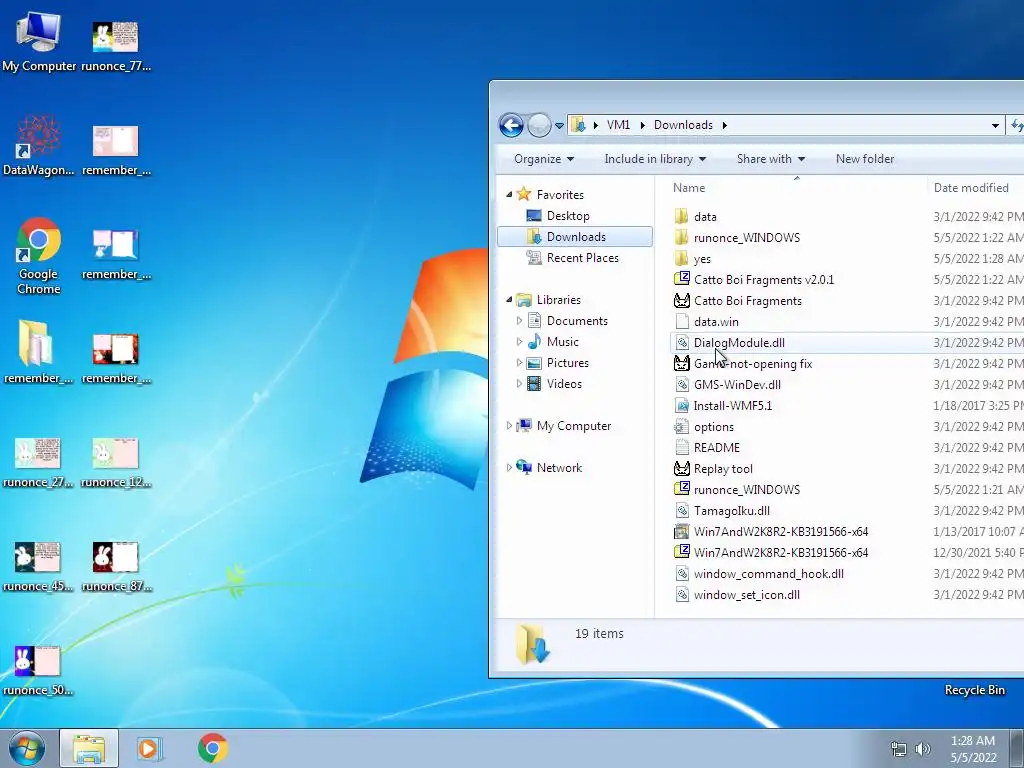Select runonce_87 image on desktop
The image size is (1024, 768).
(x=116, y=566)
